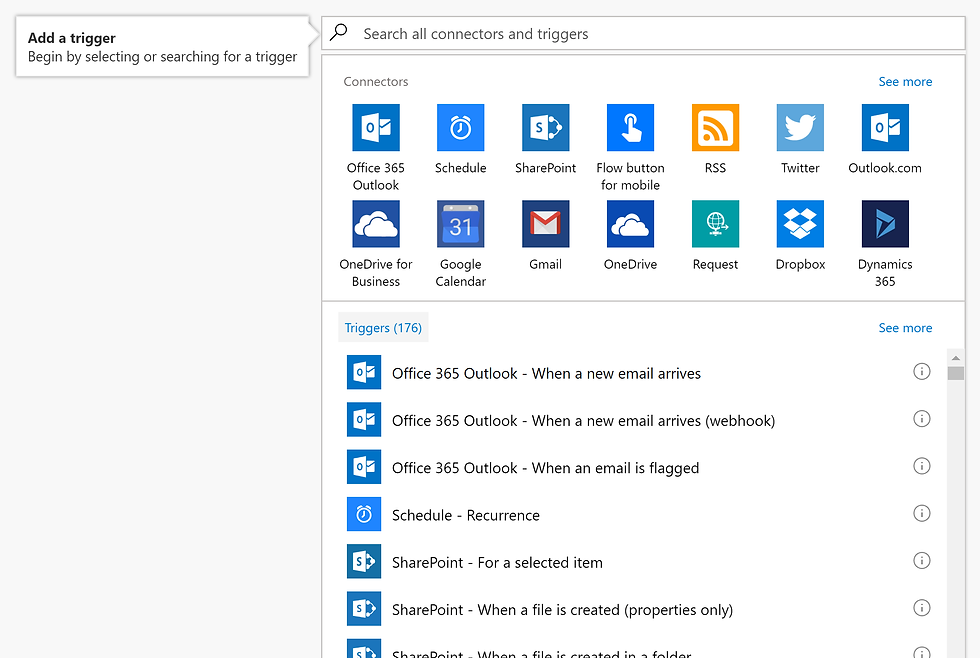This screenshot has height=658, width=980.
Task: Click alarm clock icon beside Recurrence trigger
Action: pos(364,514)
